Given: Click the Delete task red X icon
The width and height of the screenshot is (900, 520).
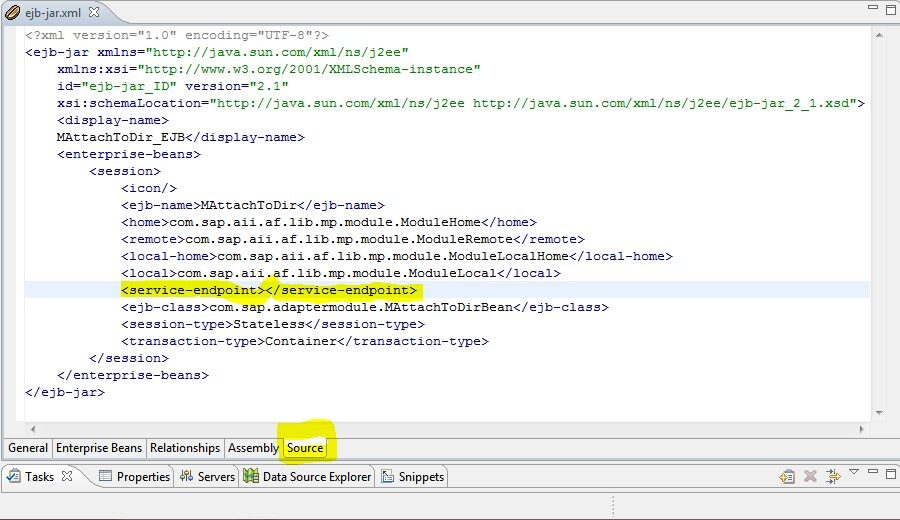Looking at the screenshot, I should point(811,477).
